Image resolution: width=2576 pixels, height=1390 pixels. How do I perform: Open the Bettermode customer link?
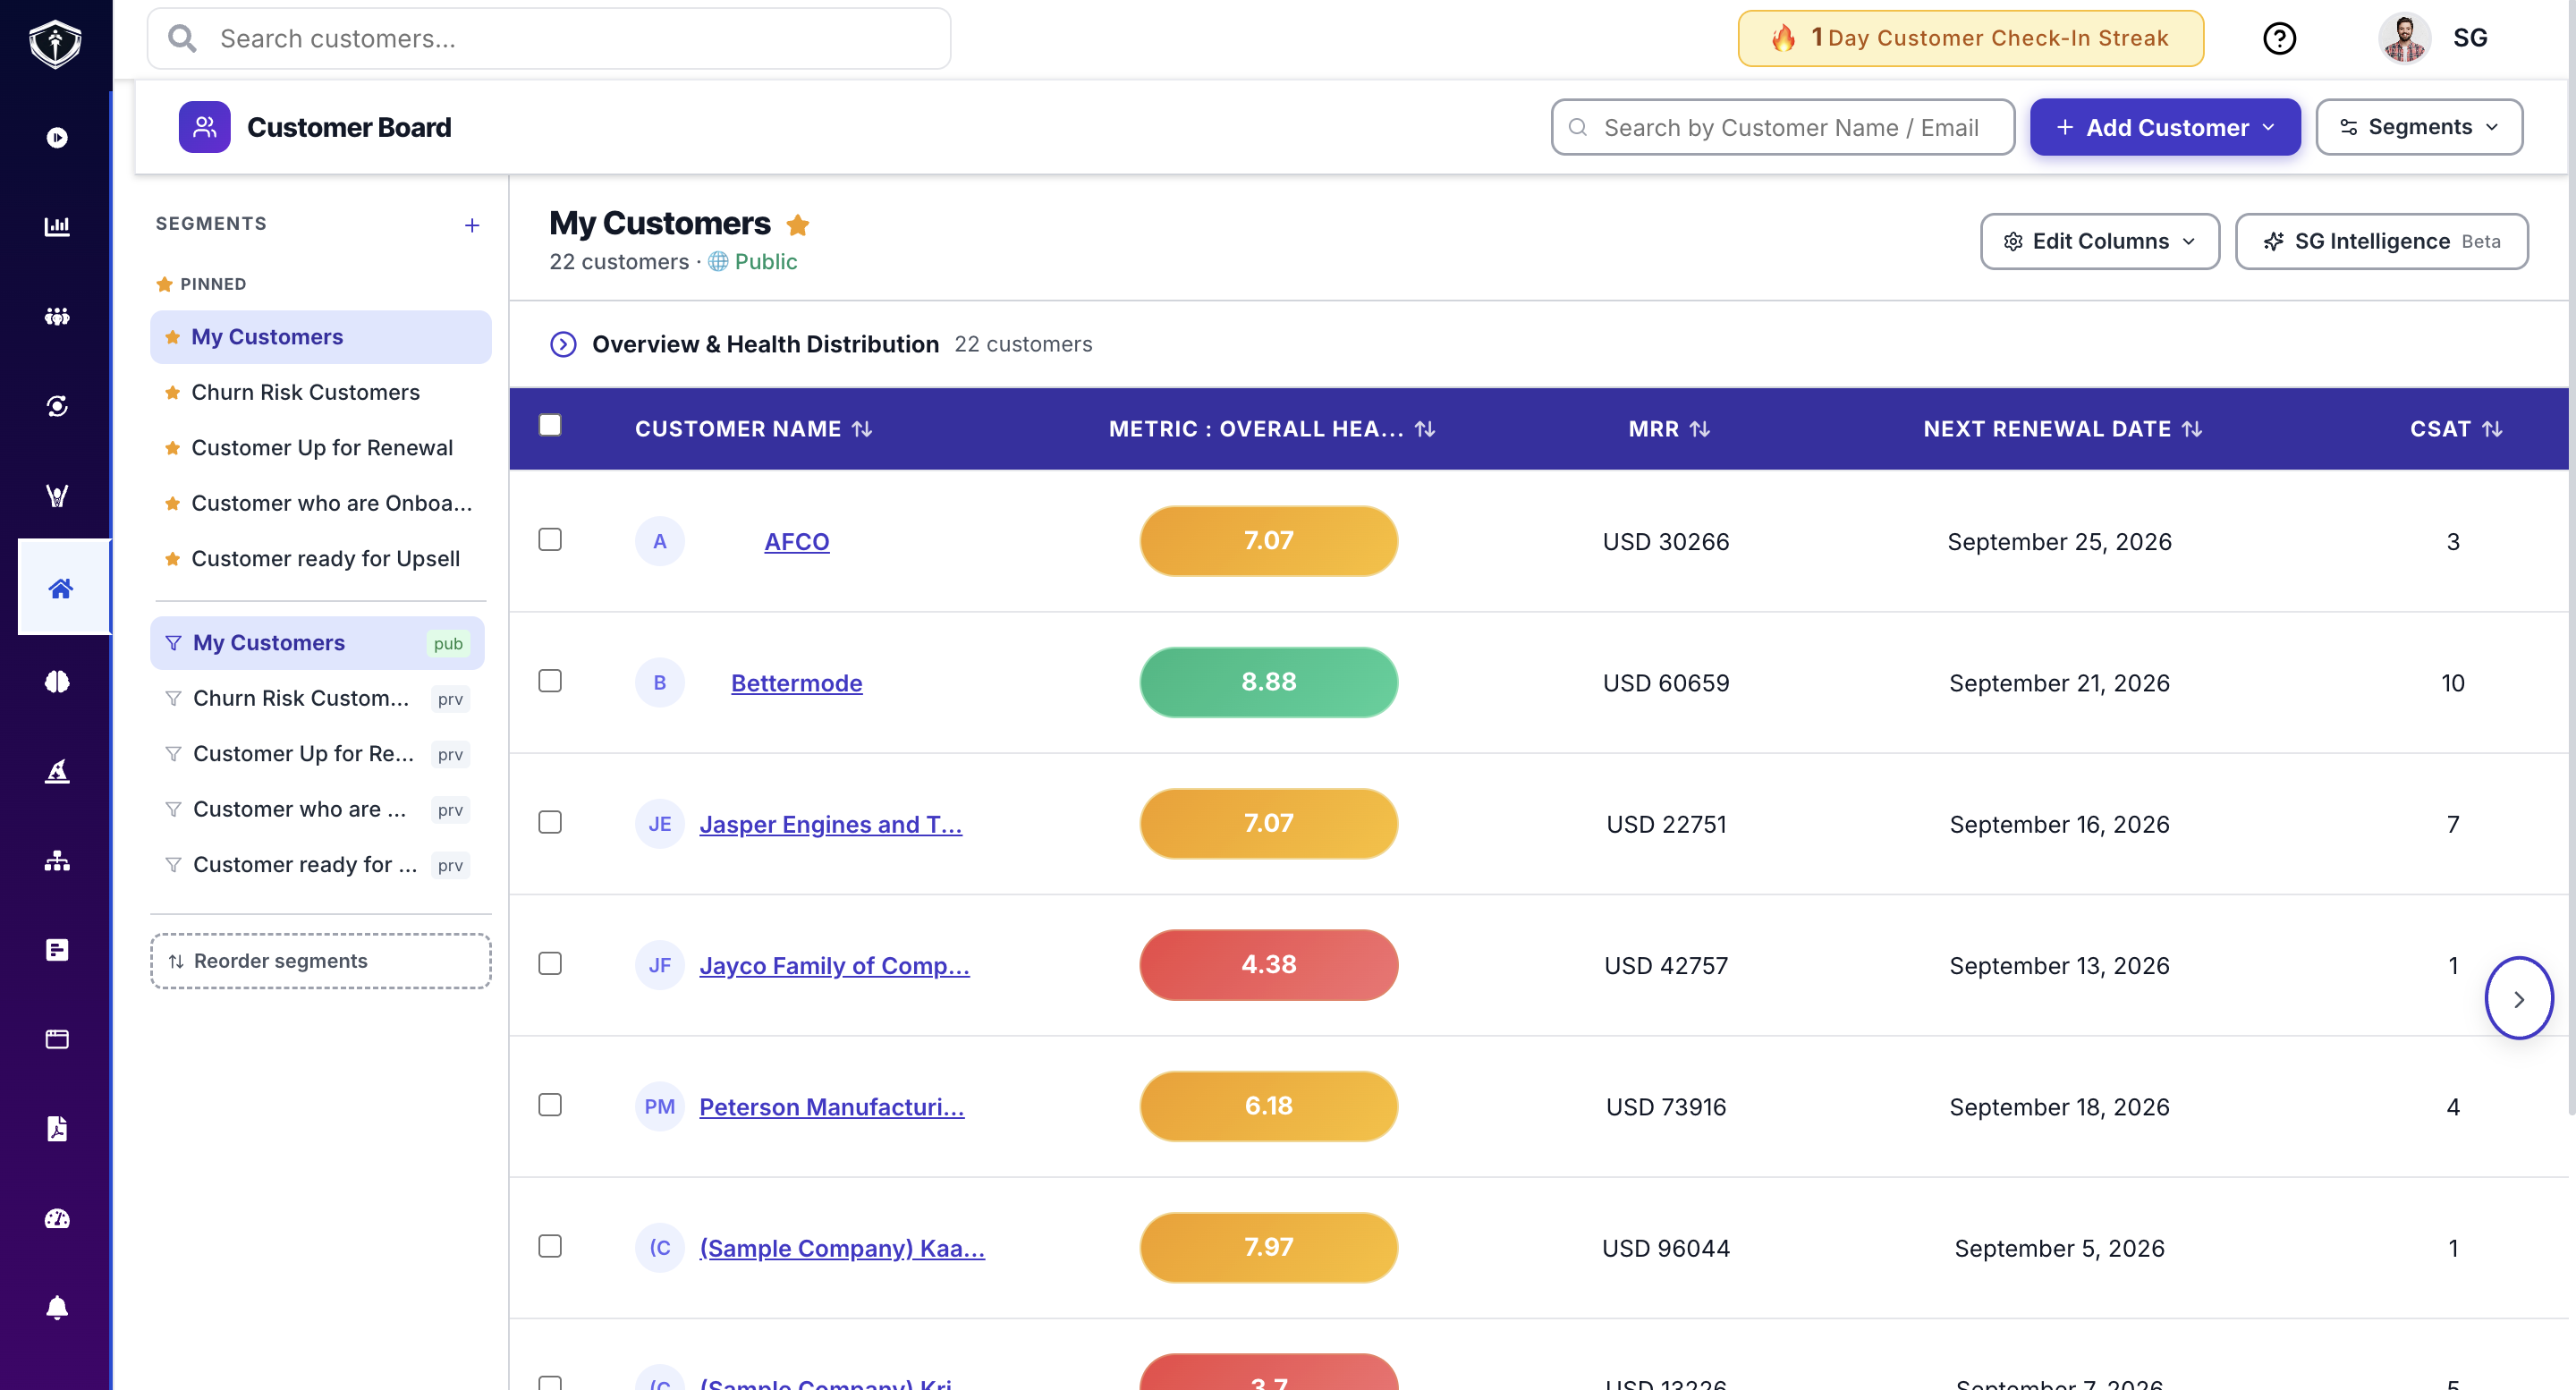pos(797,683)
